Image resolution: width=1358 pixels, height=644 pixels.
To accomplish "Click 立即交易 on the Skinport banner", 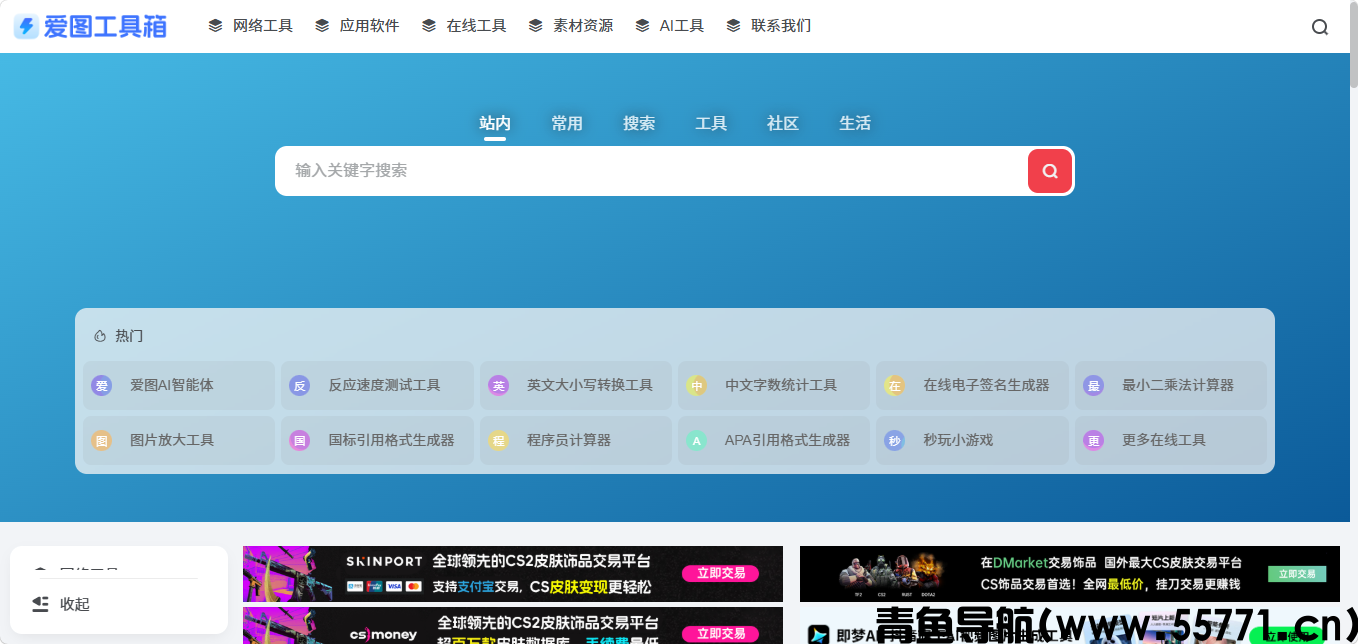I will coord(721,574).
